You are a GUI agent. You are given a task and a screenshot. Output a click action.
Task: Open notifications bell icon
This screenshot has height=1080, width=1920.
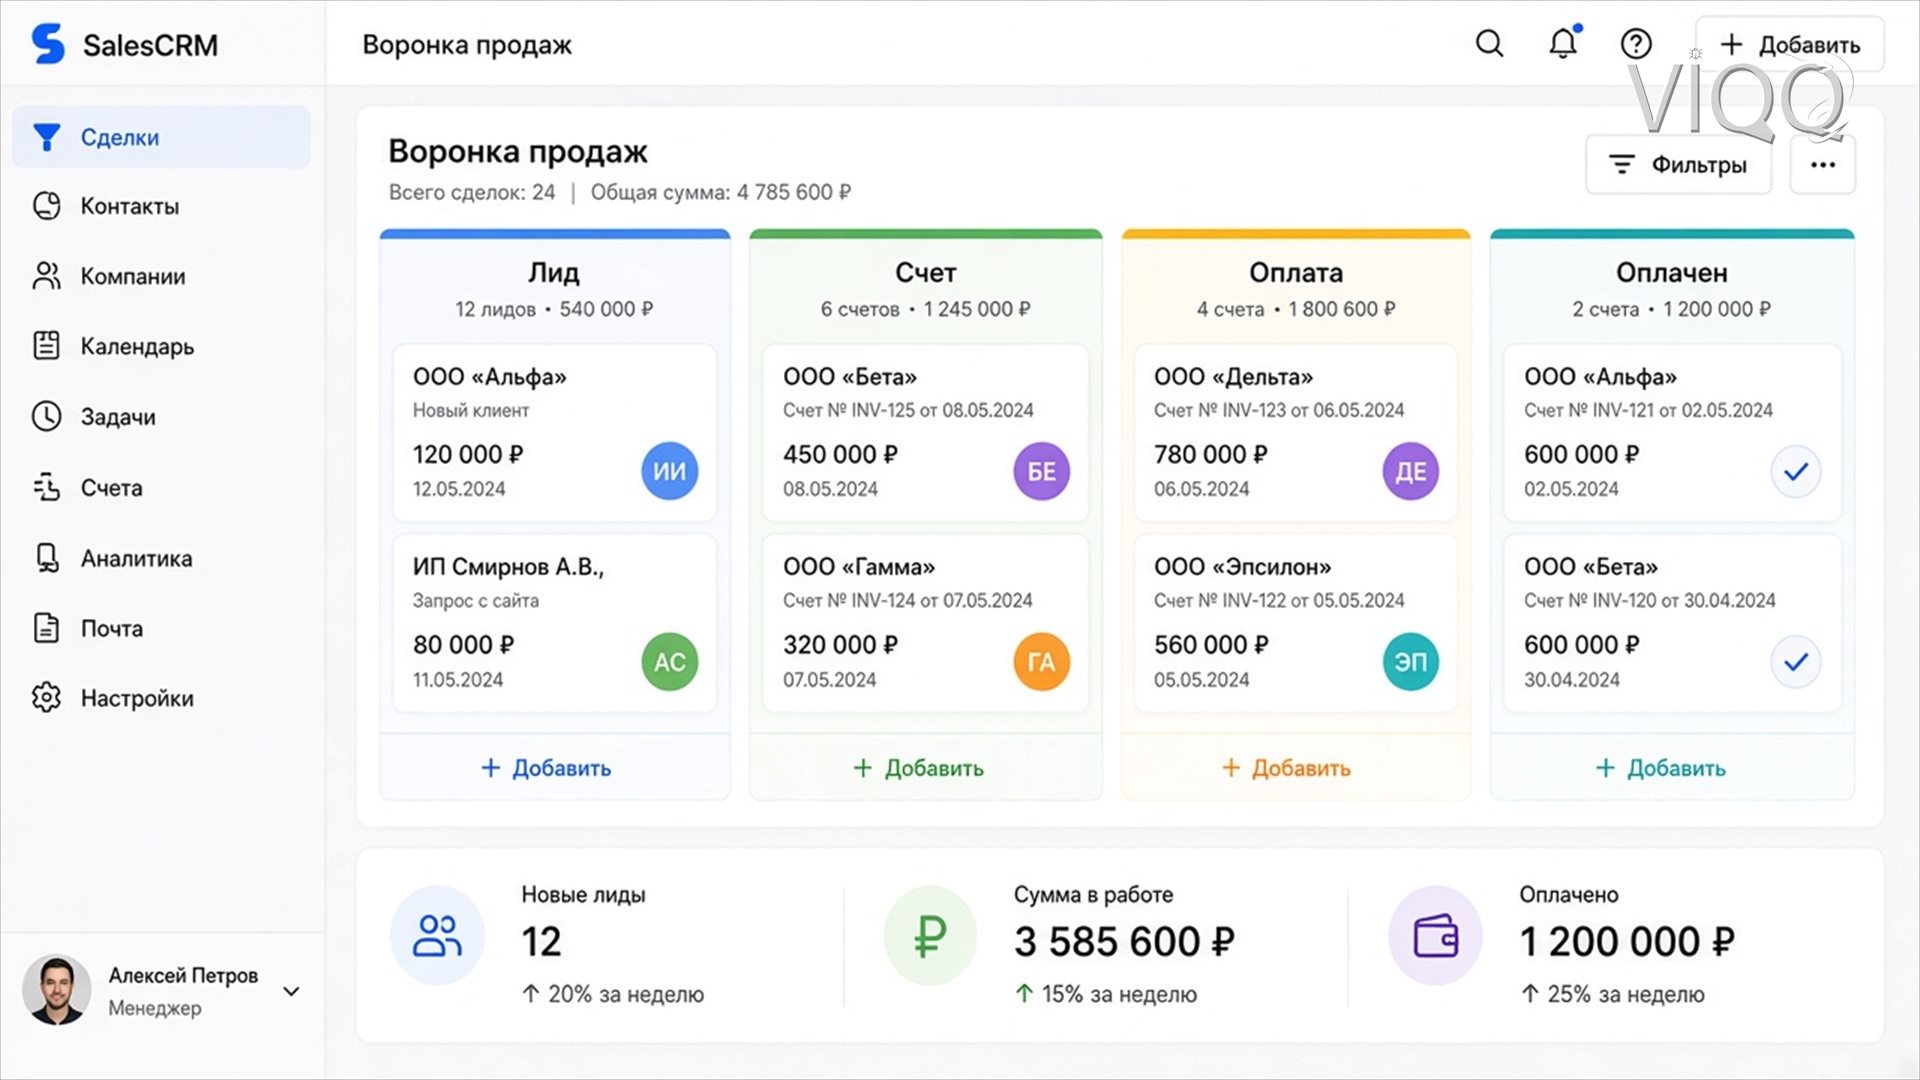[1563, 43]
